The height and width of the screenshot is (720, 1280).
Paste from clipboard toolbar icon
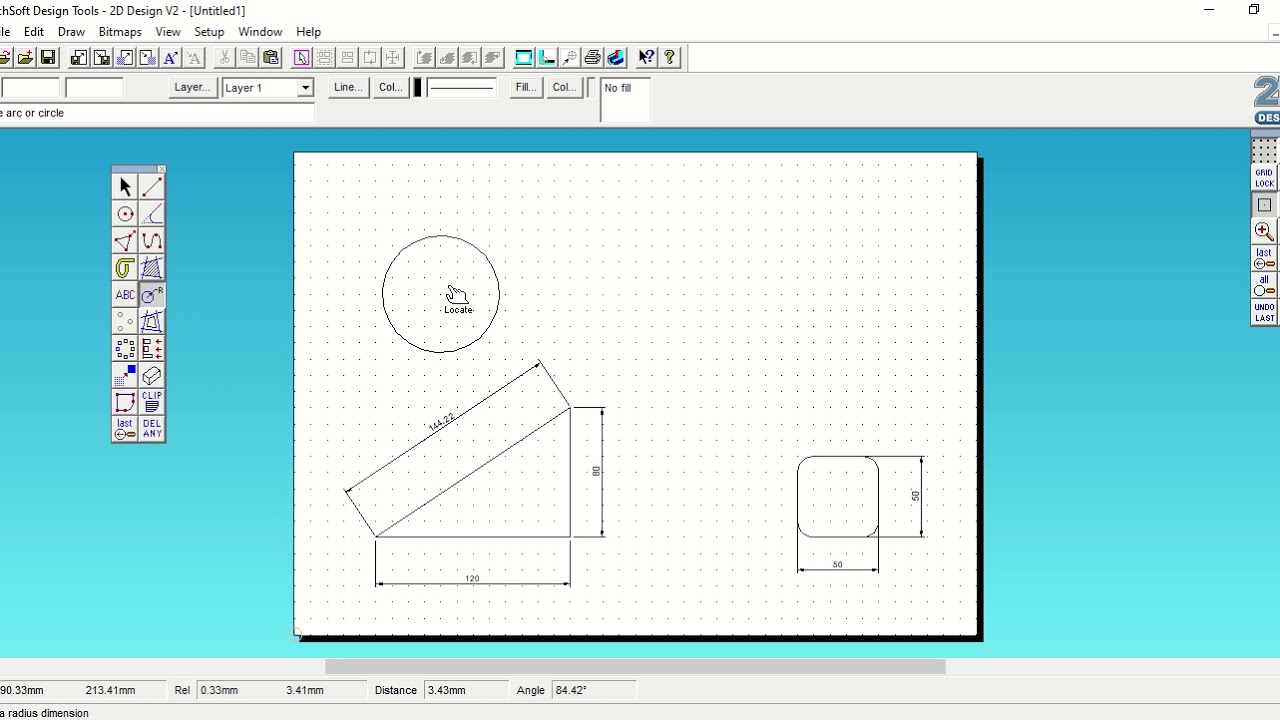[270, 58]
